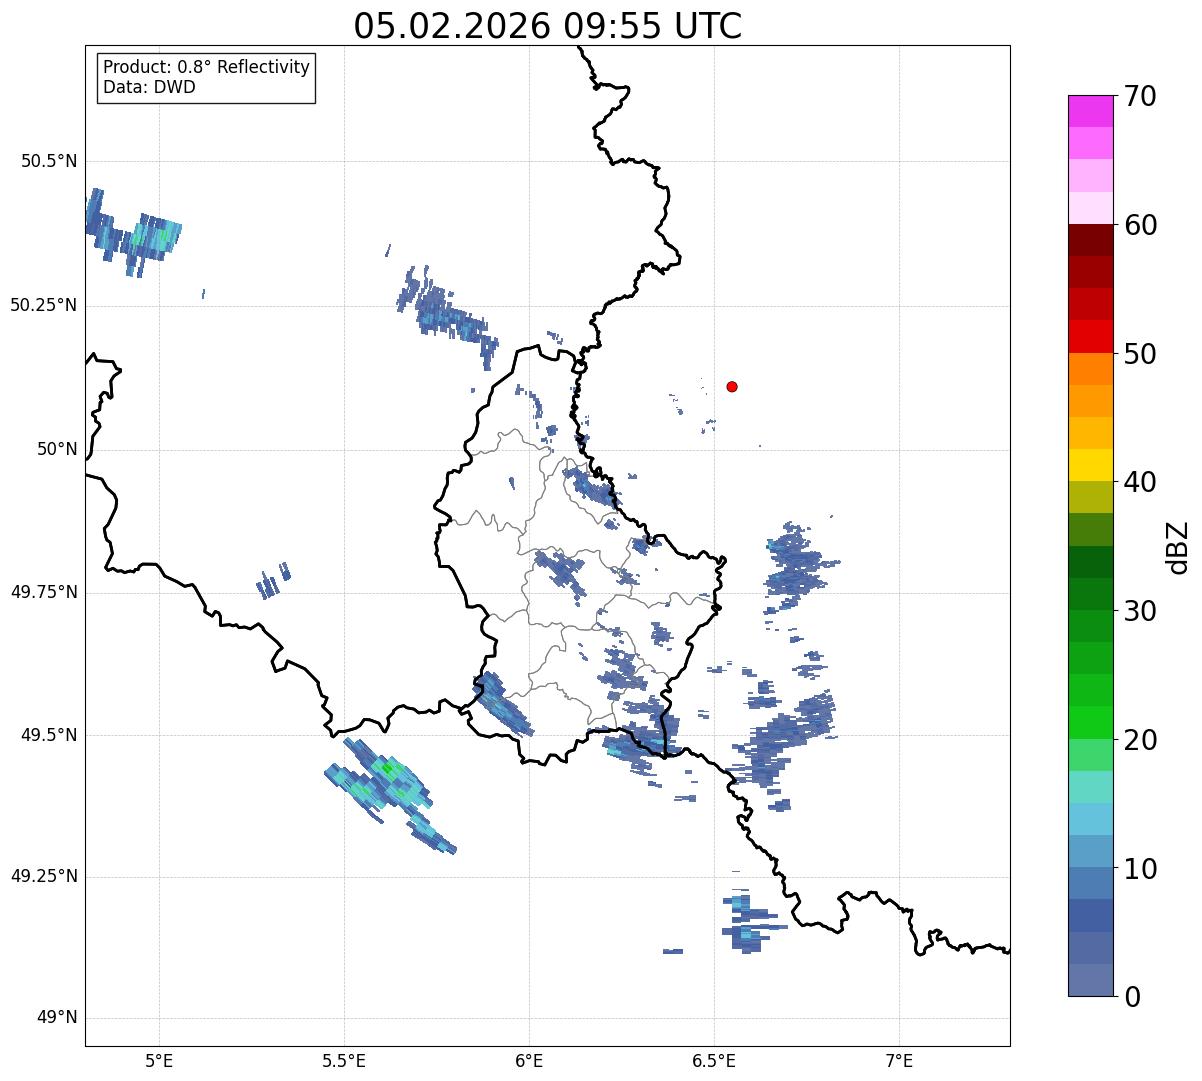This screenshot has width=1202, height=1081.
Task: Click the colorbar tick label 70
Action: click(1140, 96)
